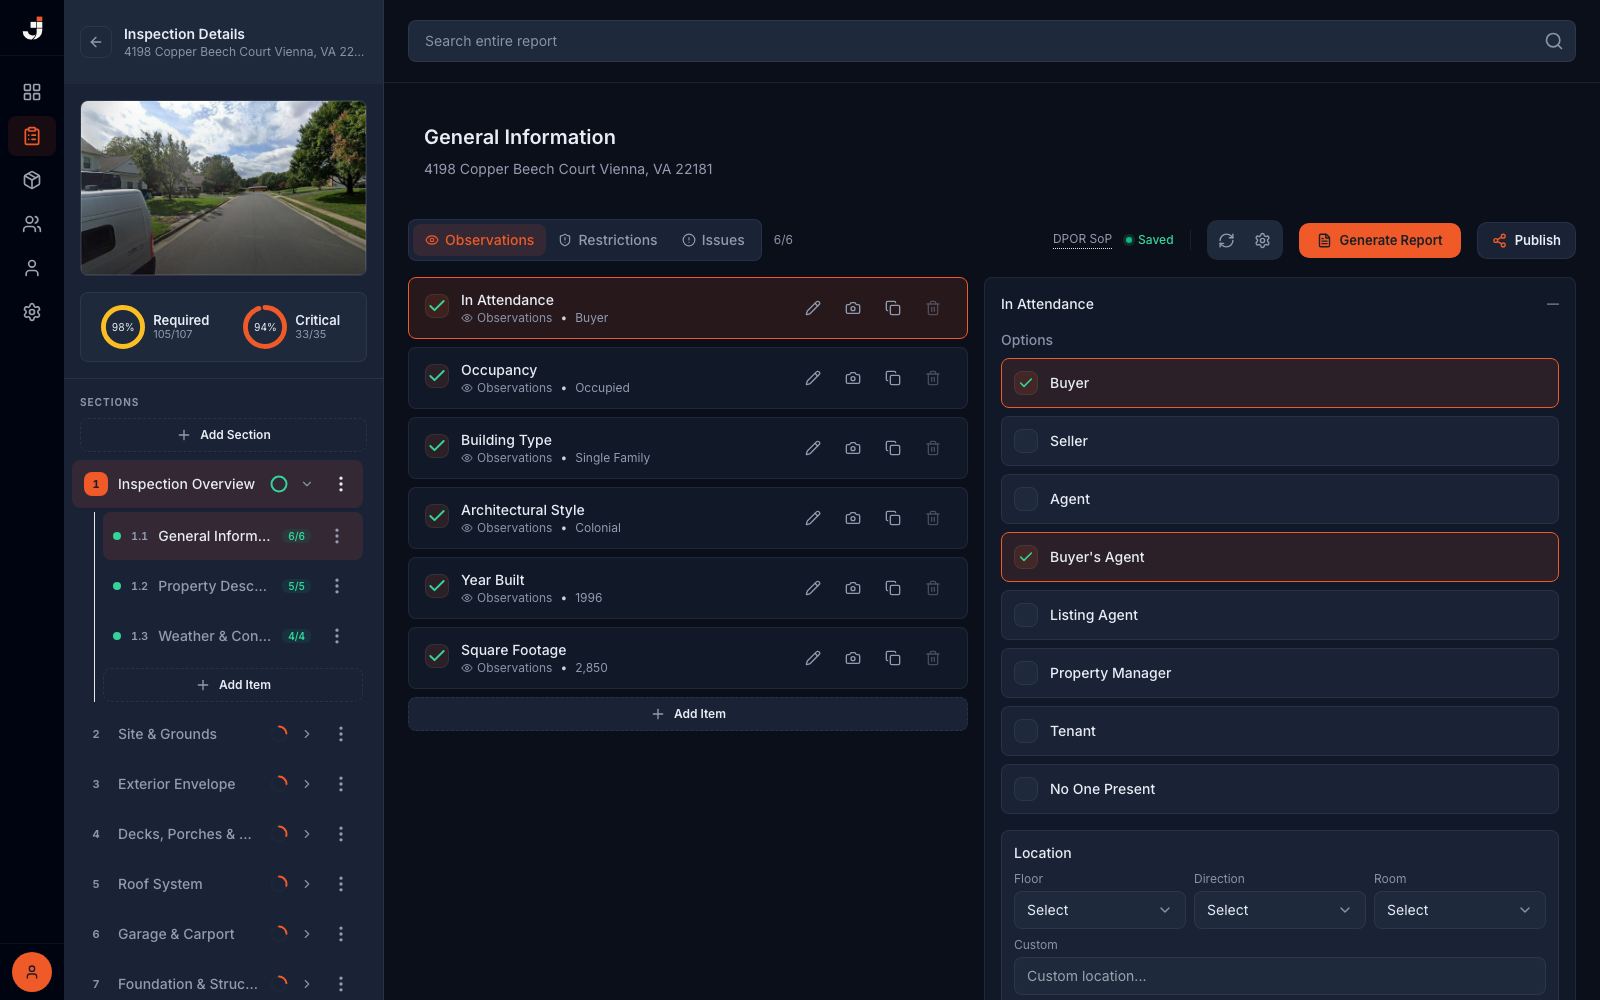The height and width of the screenshot is (1000, 1600).
Task: Focus the Search entire report field
Action: click(x=992, y=41)
